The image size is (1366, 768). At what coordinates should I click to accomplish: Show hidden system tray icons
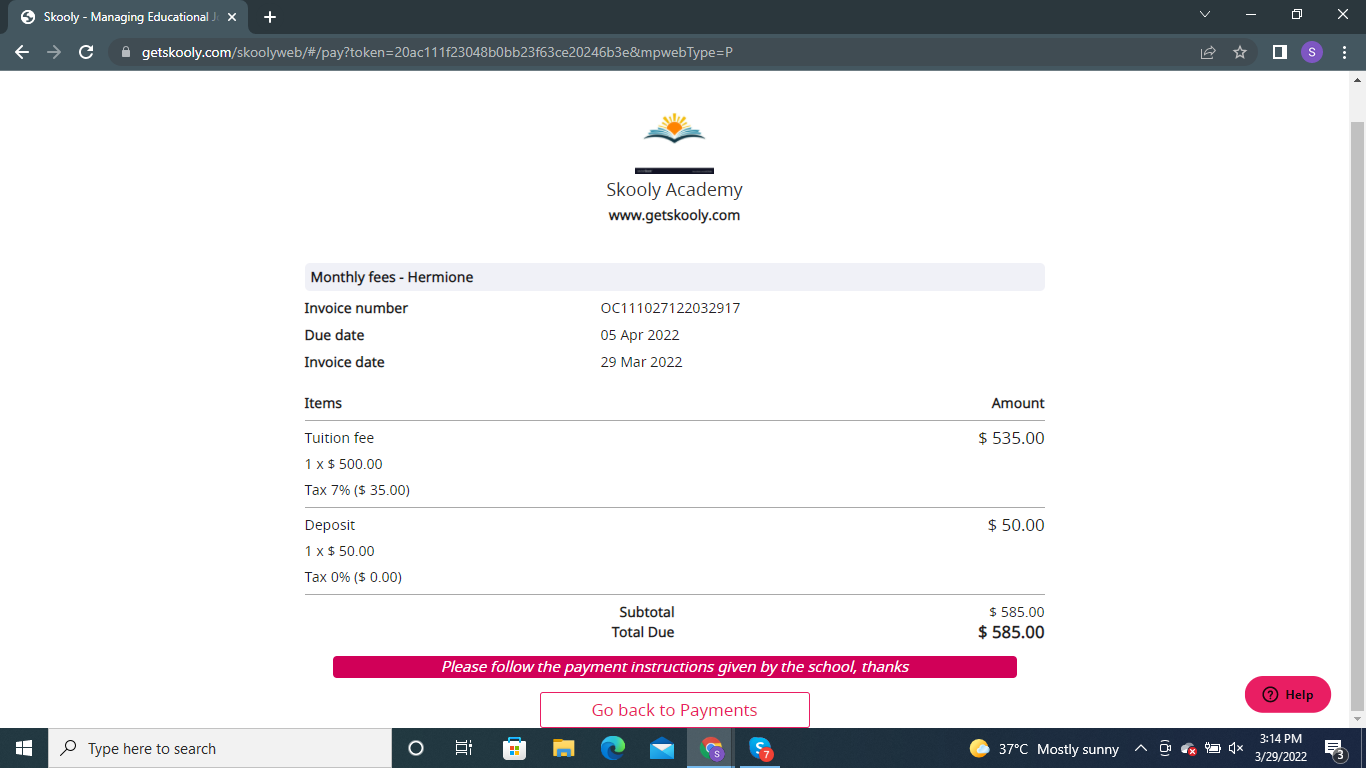click(x=1141, y=748)
